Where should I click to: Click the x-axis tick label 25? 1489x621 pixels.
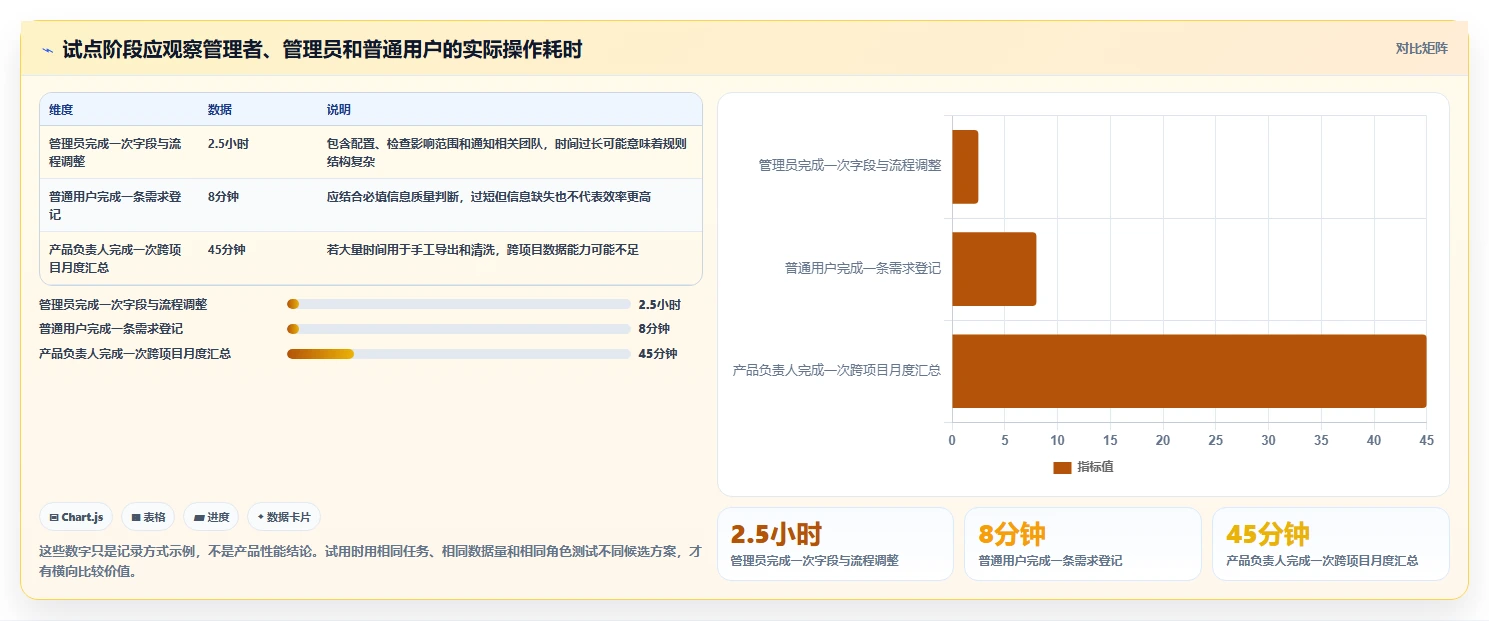coord(1216,441)
